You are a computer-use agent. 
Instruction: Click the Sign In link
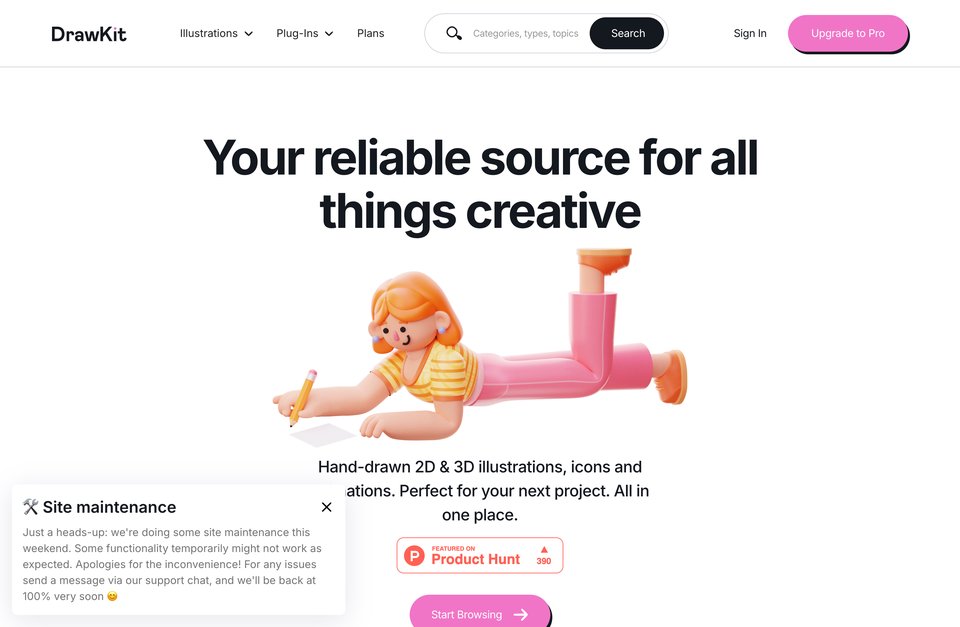[x=750, y=34]
